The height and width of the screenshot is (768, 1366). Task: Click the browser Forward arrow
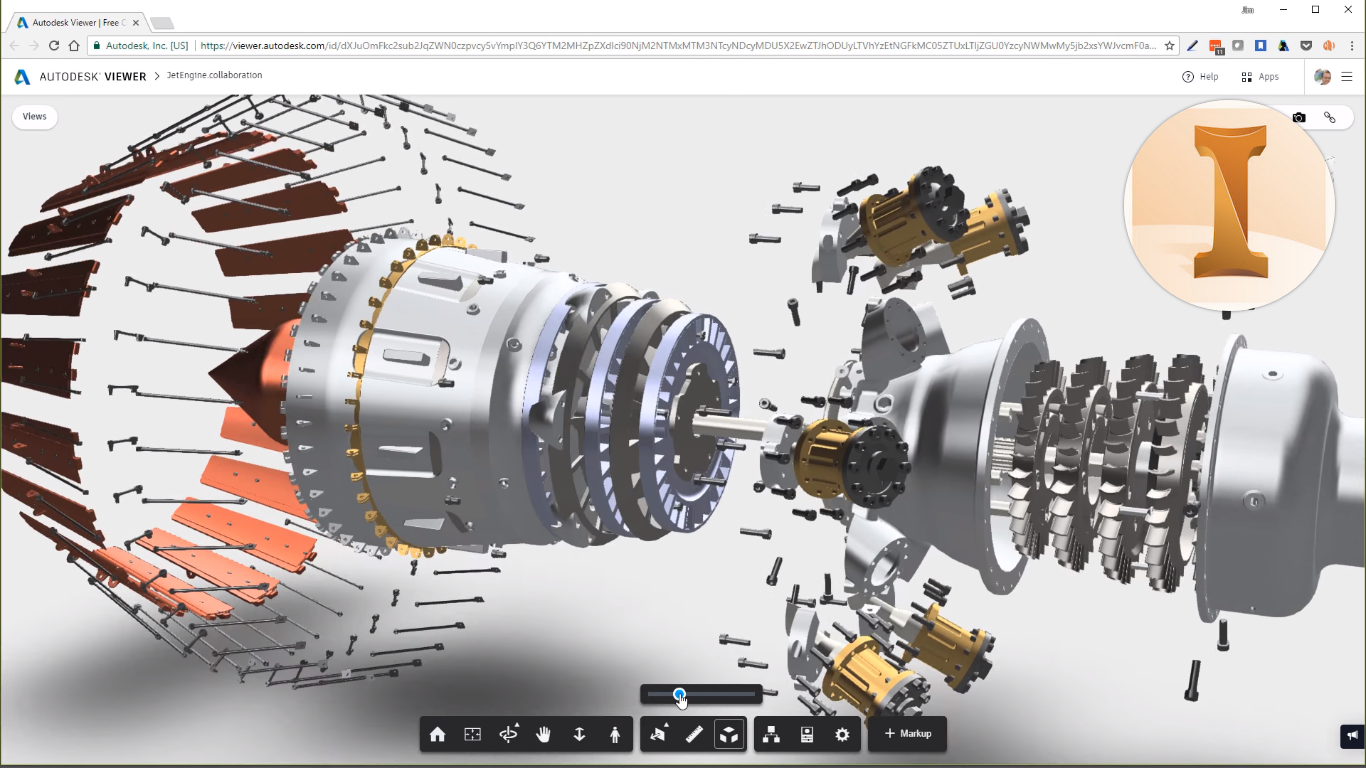point(34,46)
